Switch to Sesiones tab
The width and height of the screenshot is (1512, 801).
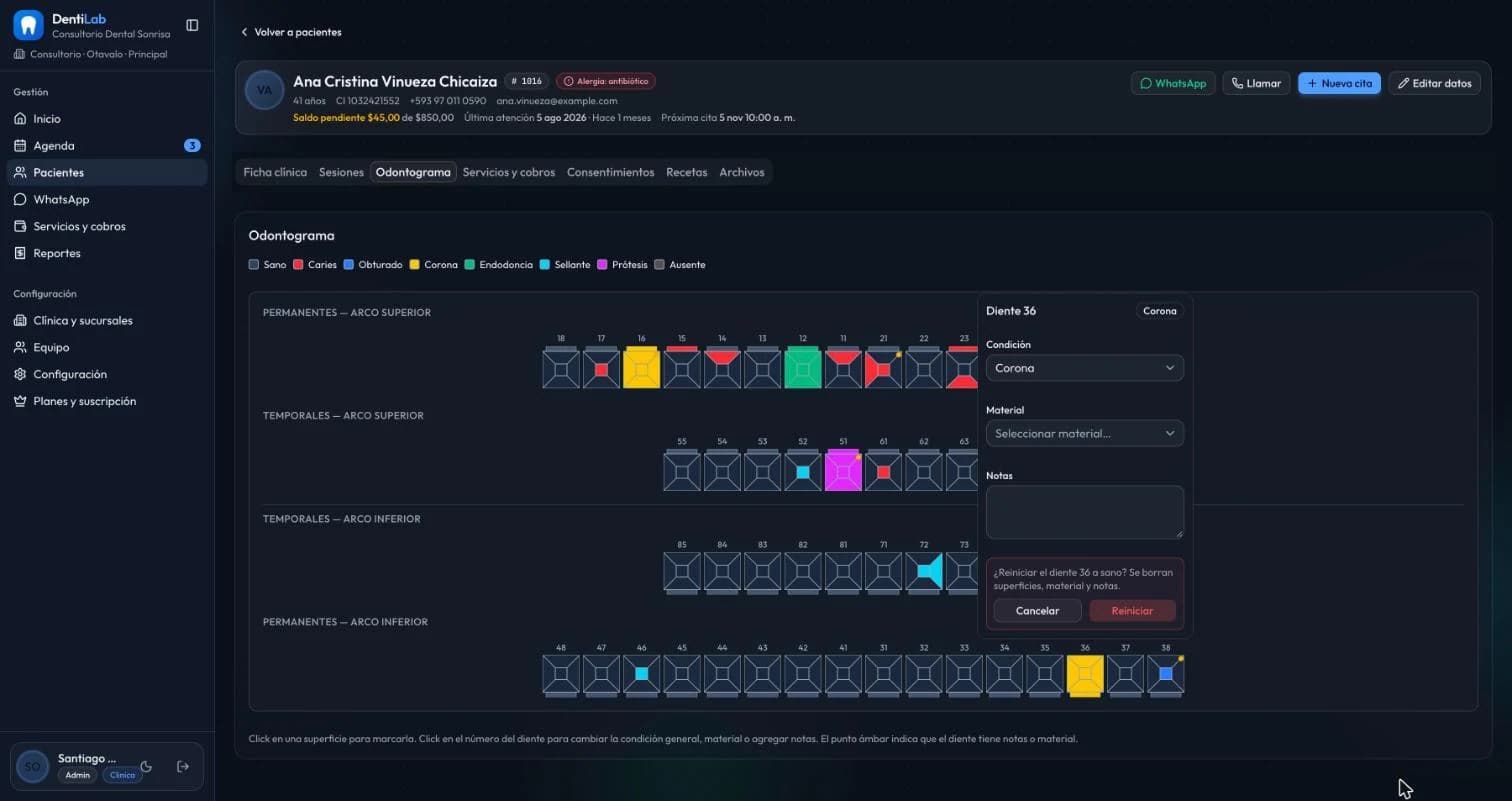click(x=341, y=172)
